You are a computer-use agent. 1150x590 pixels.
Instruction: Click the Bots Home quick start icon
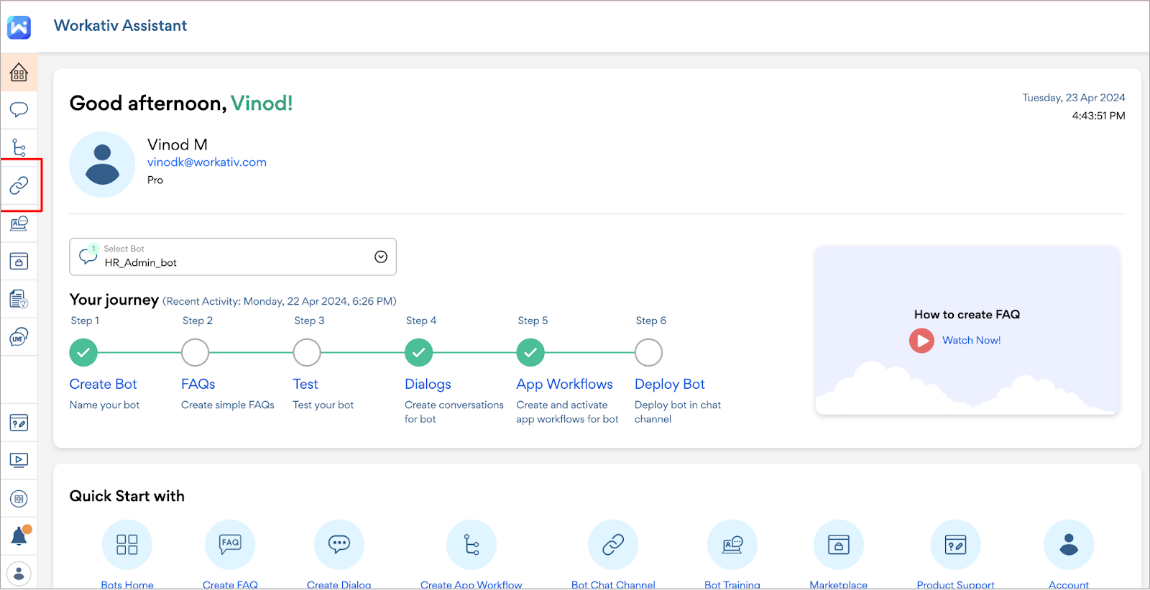(127, 545)
